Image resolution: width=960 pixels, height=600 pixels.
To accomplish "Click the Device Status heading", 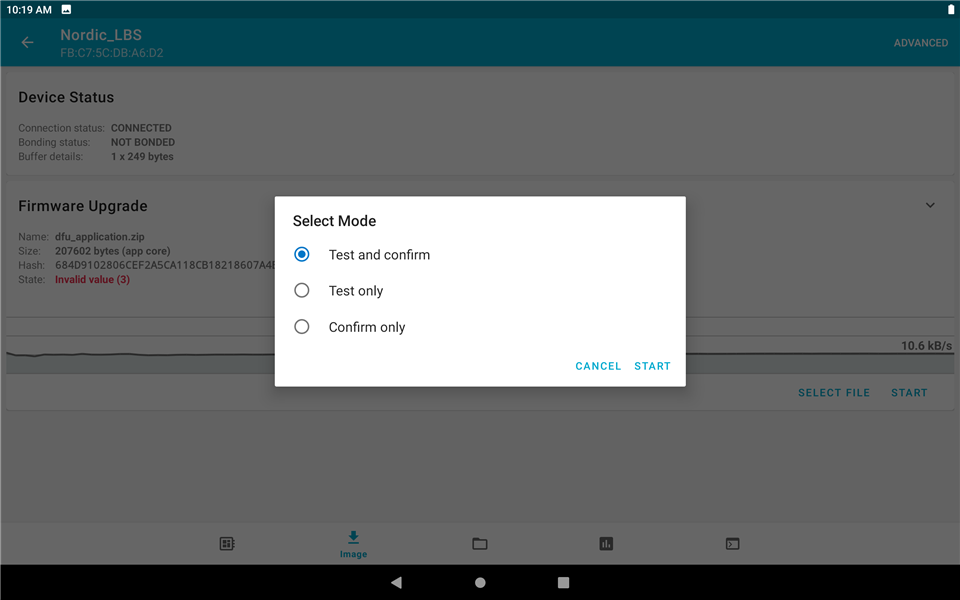I will coord(66,97).
